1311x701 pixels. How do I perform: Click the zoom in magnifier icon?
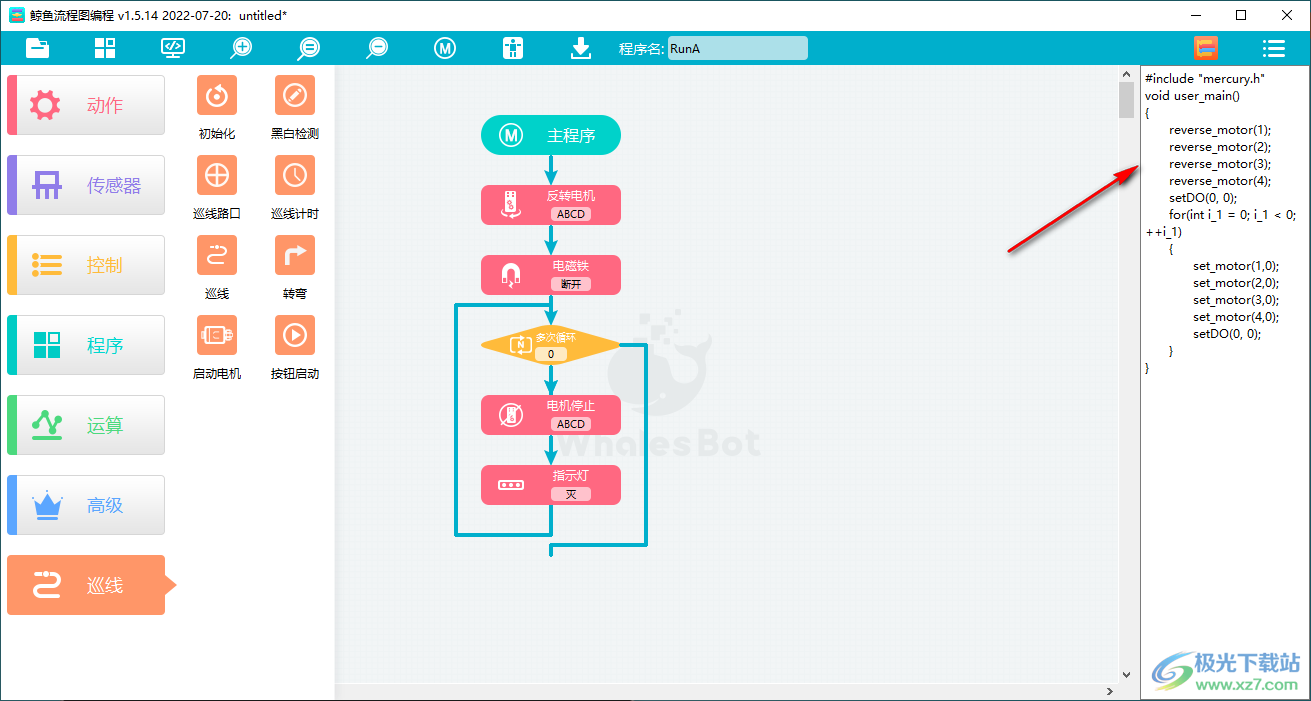click(x=241, y=48)
